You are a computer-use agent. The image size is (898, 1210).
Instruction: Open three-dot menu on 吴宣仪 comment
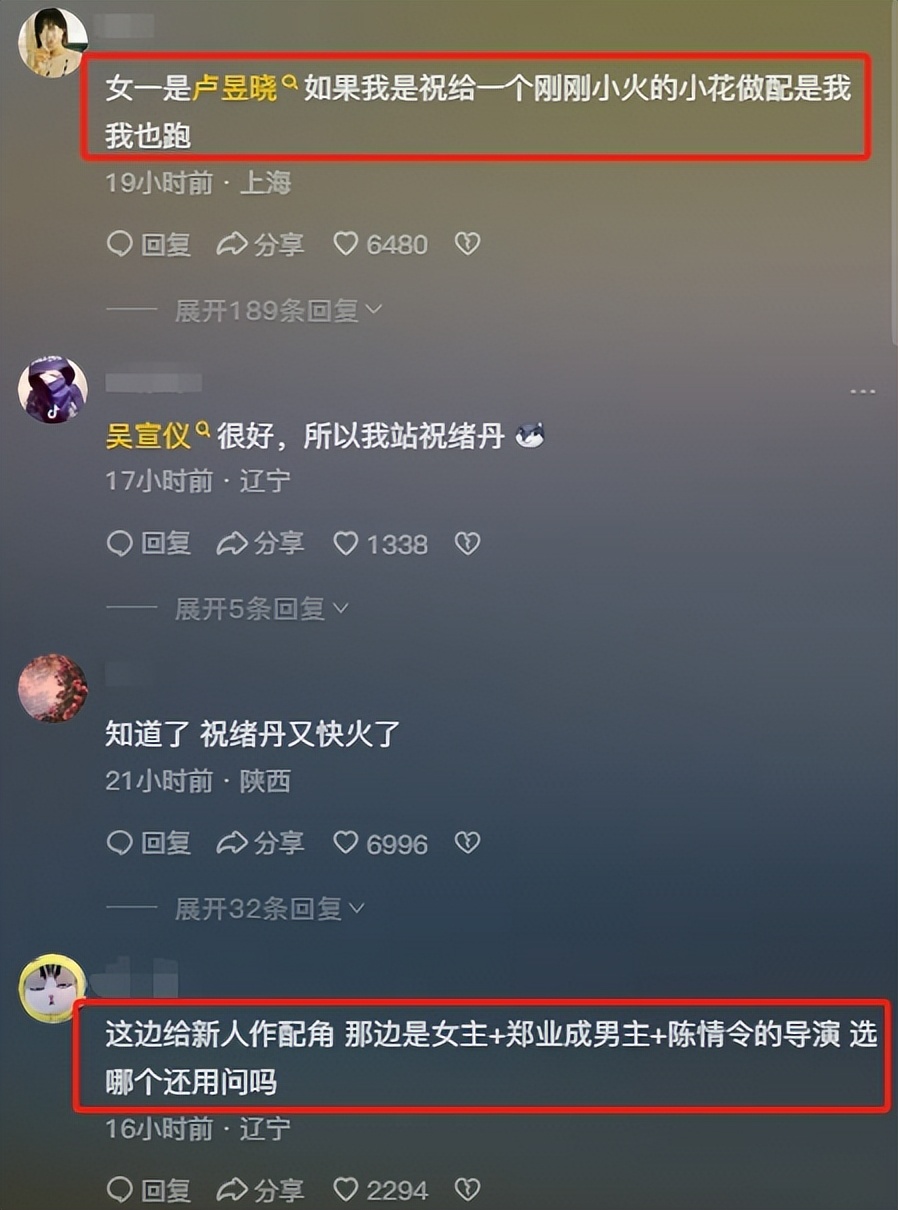click(862, 392)
